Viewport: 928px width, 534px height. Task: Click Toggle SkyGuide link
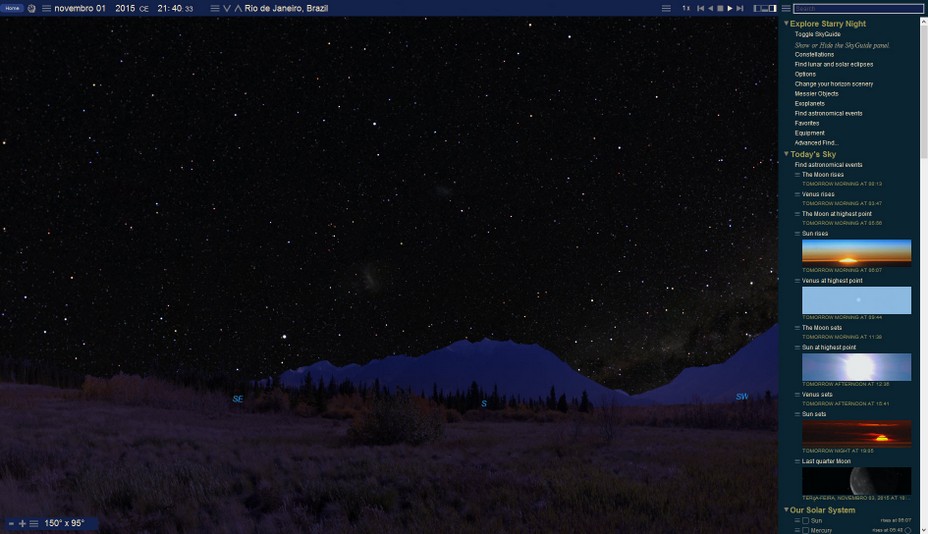817,34
